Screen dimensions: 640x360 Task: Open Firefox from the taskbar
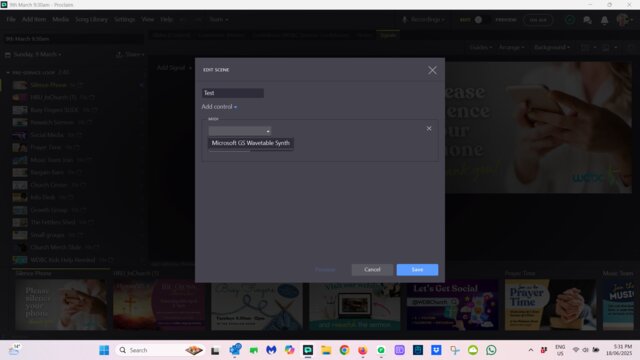click(x=362, y=350)
